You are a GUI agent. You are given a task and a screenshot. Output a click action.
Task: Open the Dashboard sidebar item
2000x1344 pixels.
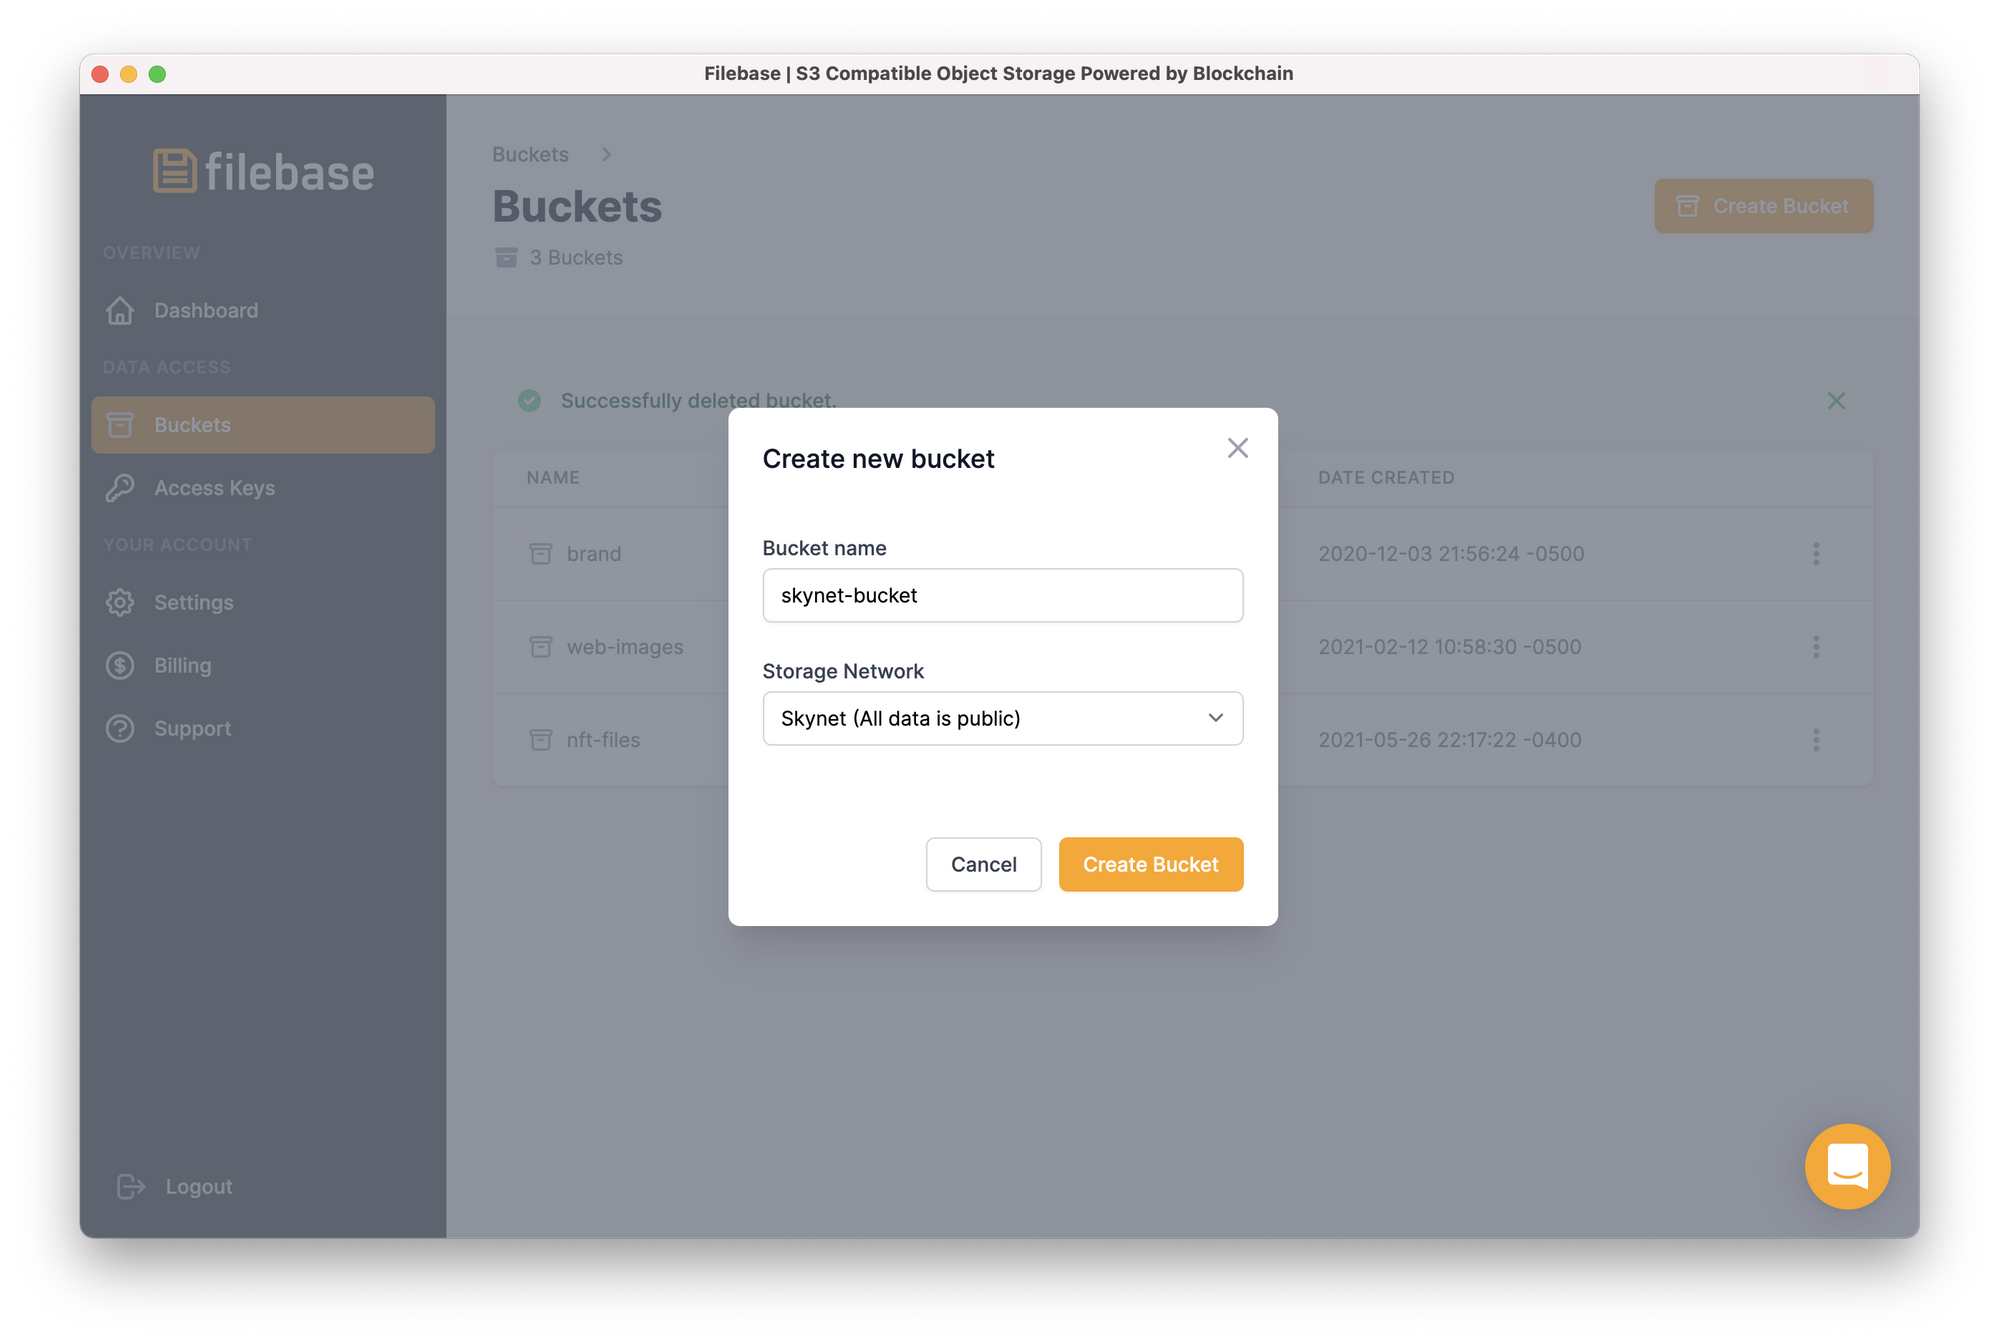(263, 311)
